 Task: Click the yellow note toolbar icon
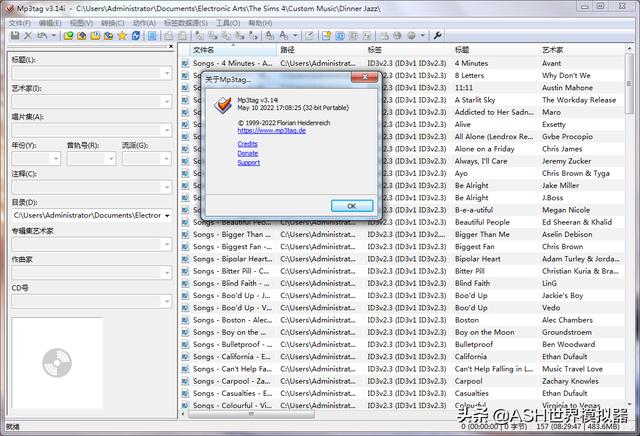tap(326, 36)
